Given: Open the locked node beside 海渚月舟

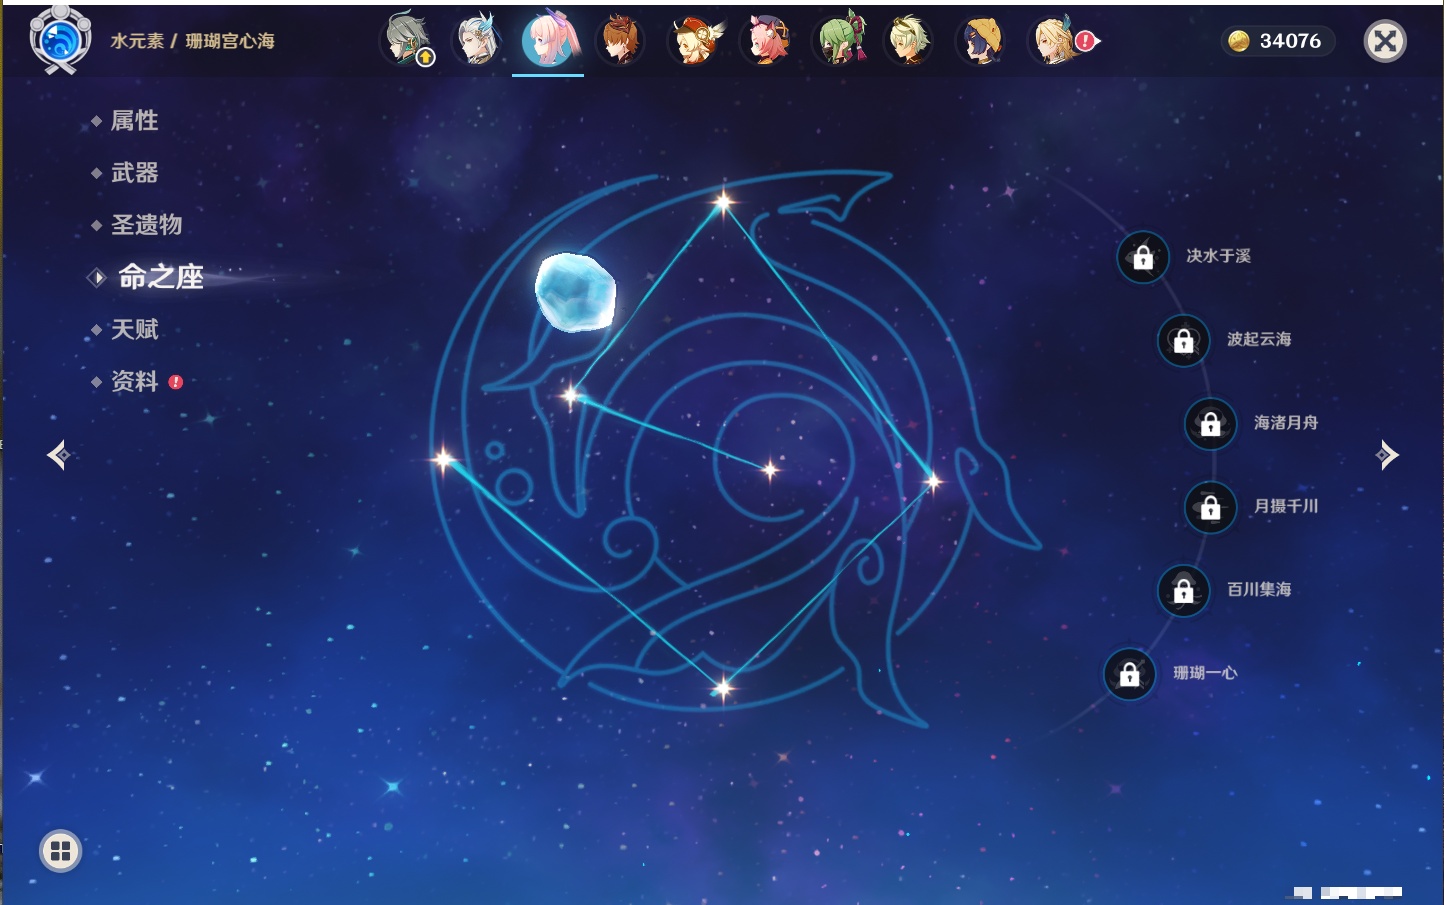Looking at the screenshot, I should coord(1211,424).
